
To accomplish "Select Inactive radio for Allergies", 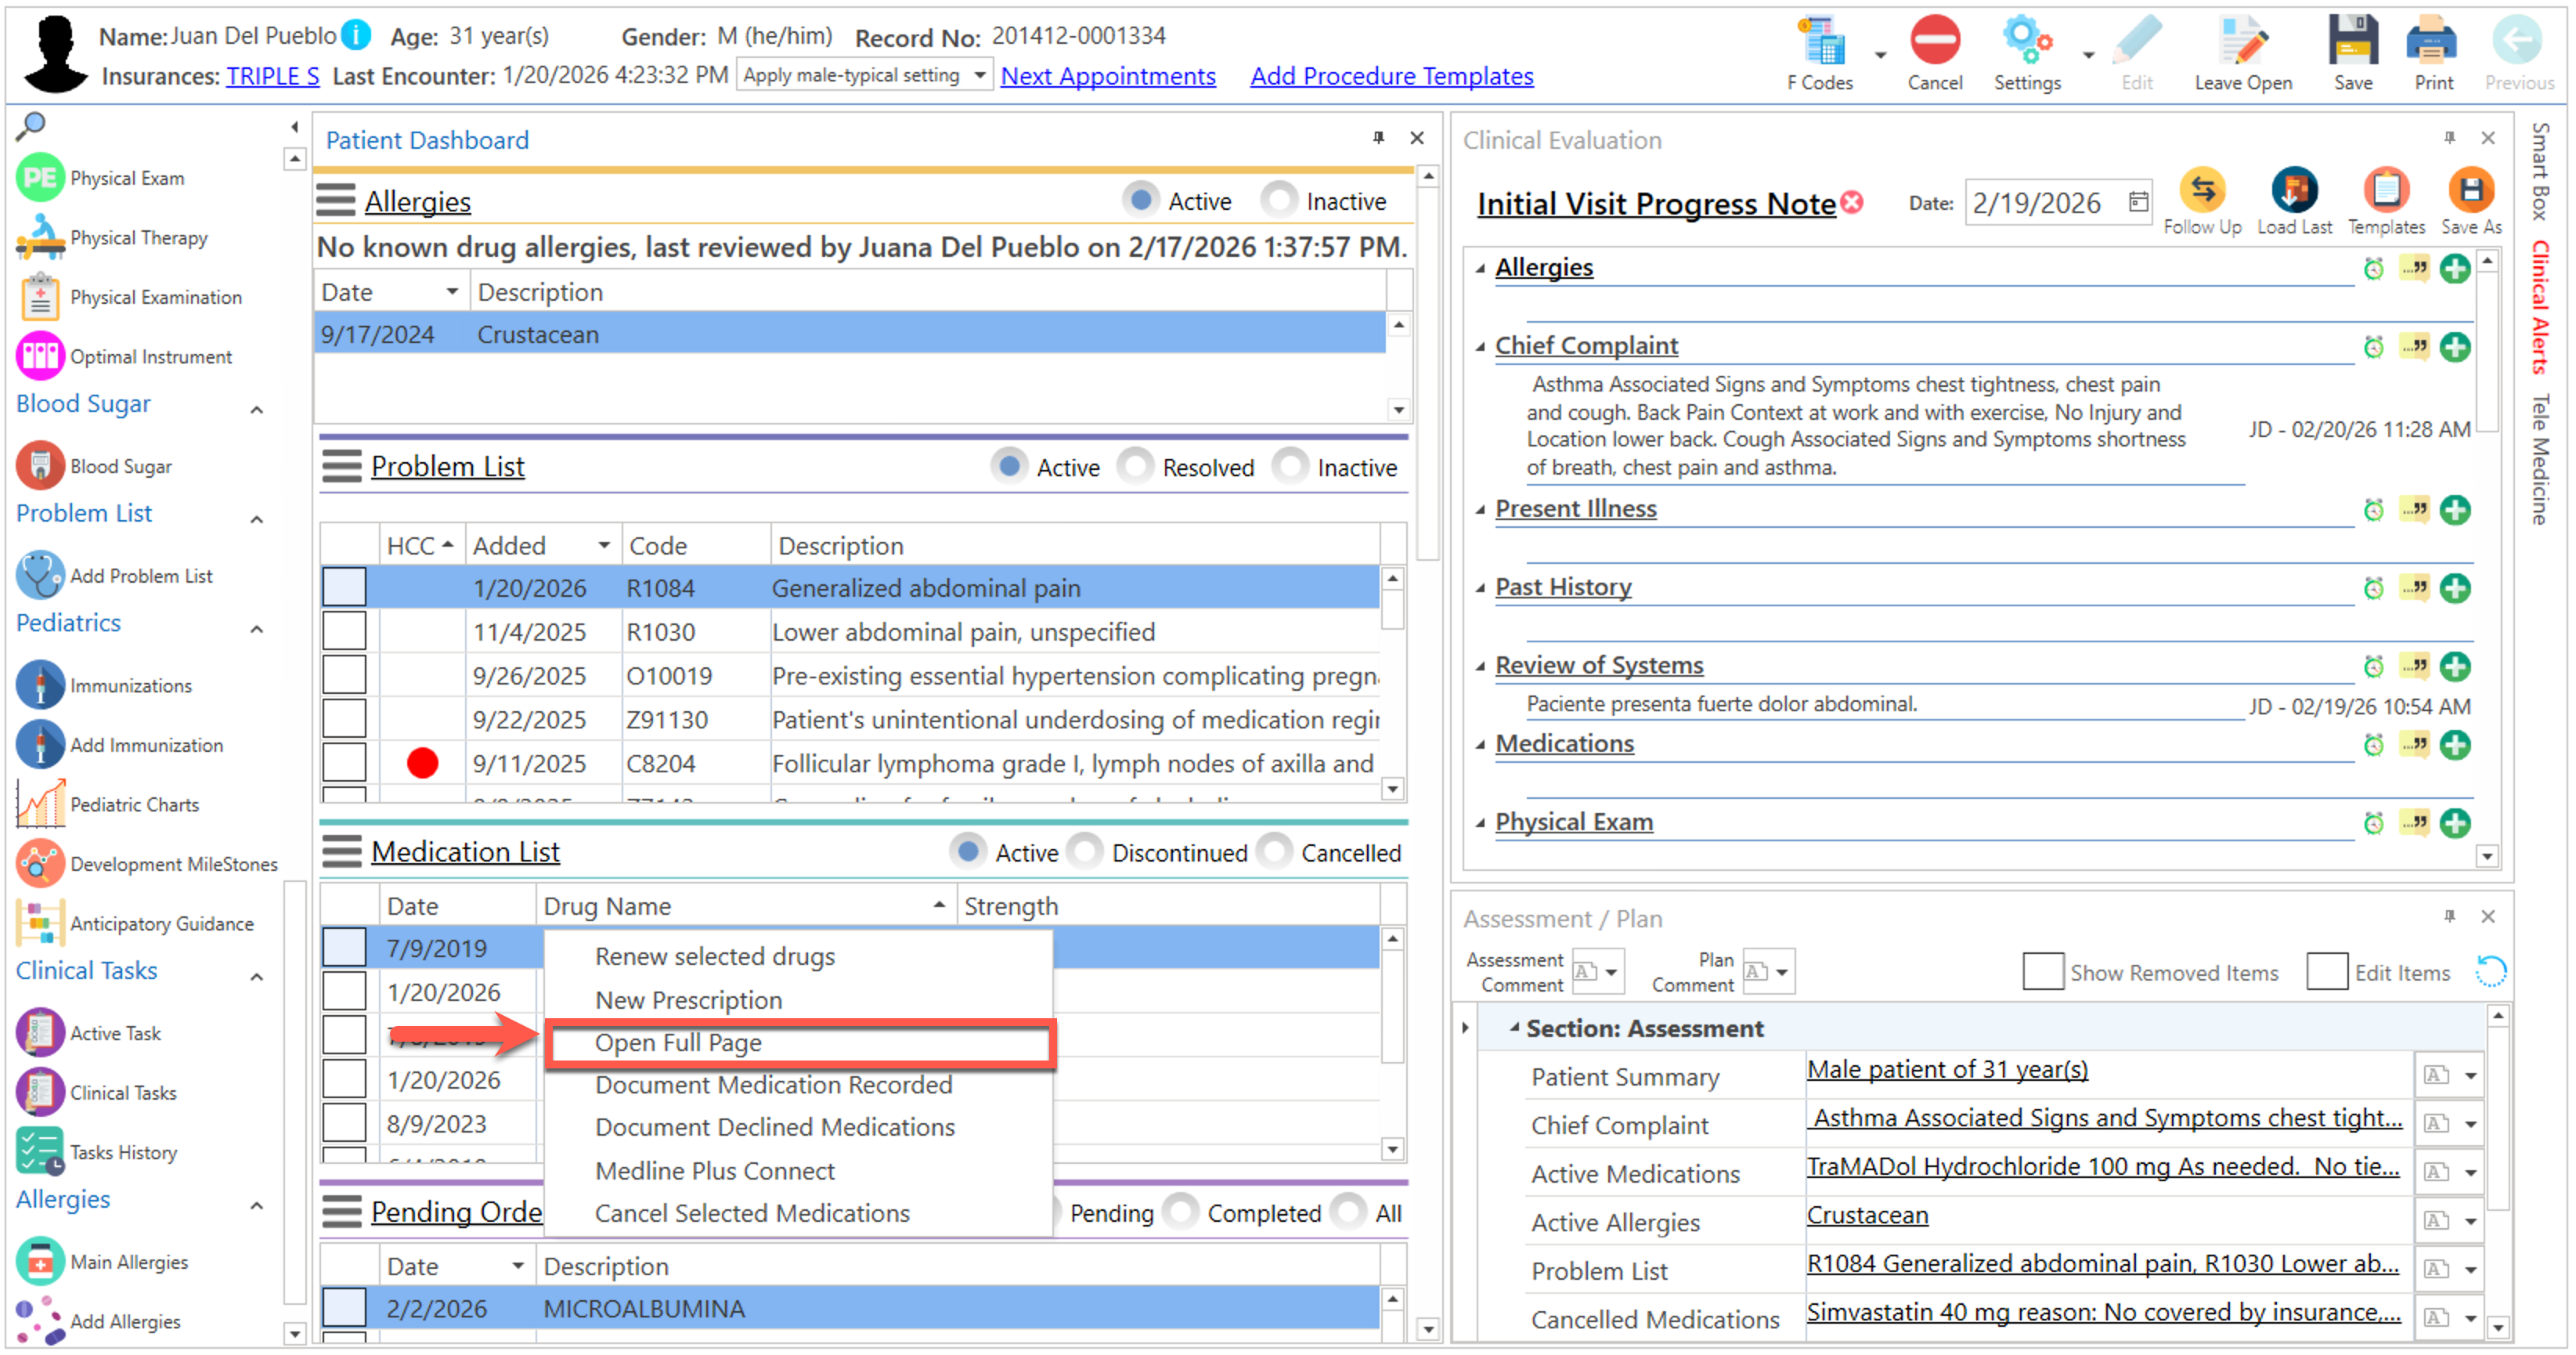I will tap(1279, 201).
